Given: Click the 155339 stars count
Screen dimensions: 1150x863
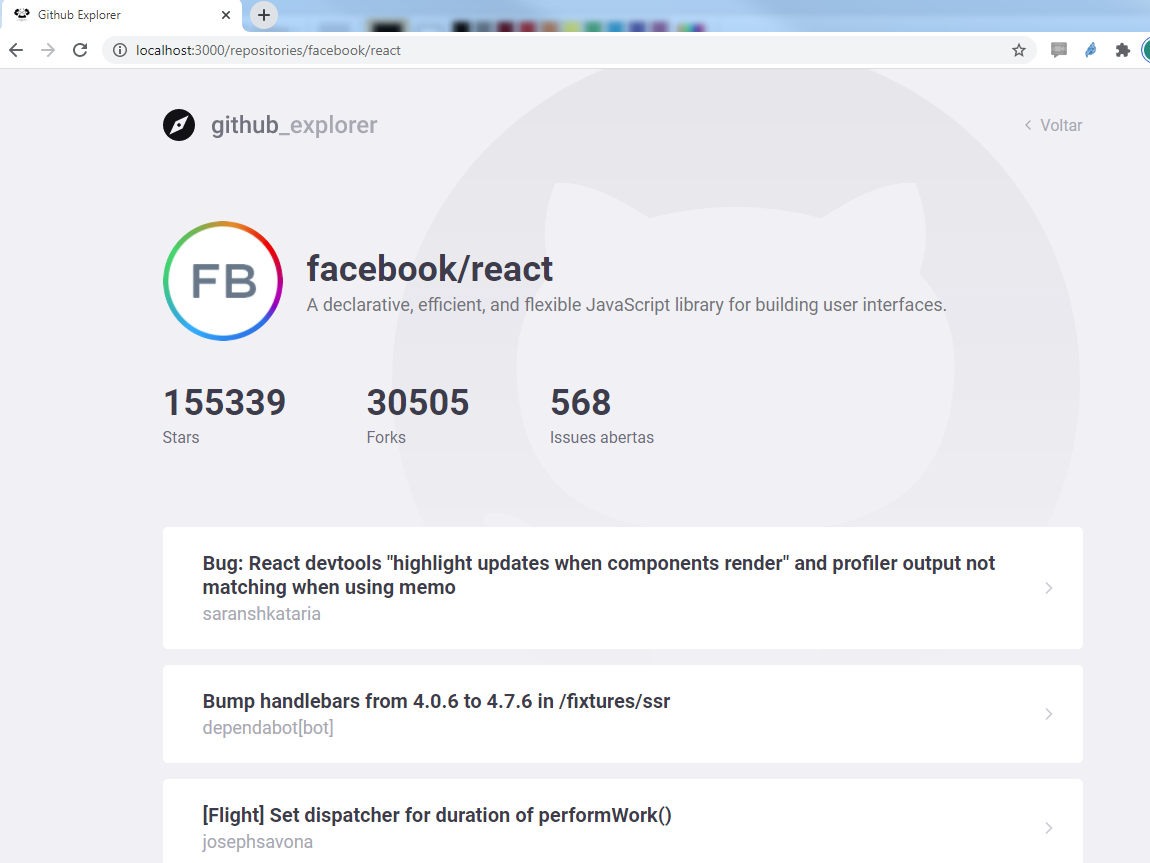Looking at the screenshot, I should [224, 403].
